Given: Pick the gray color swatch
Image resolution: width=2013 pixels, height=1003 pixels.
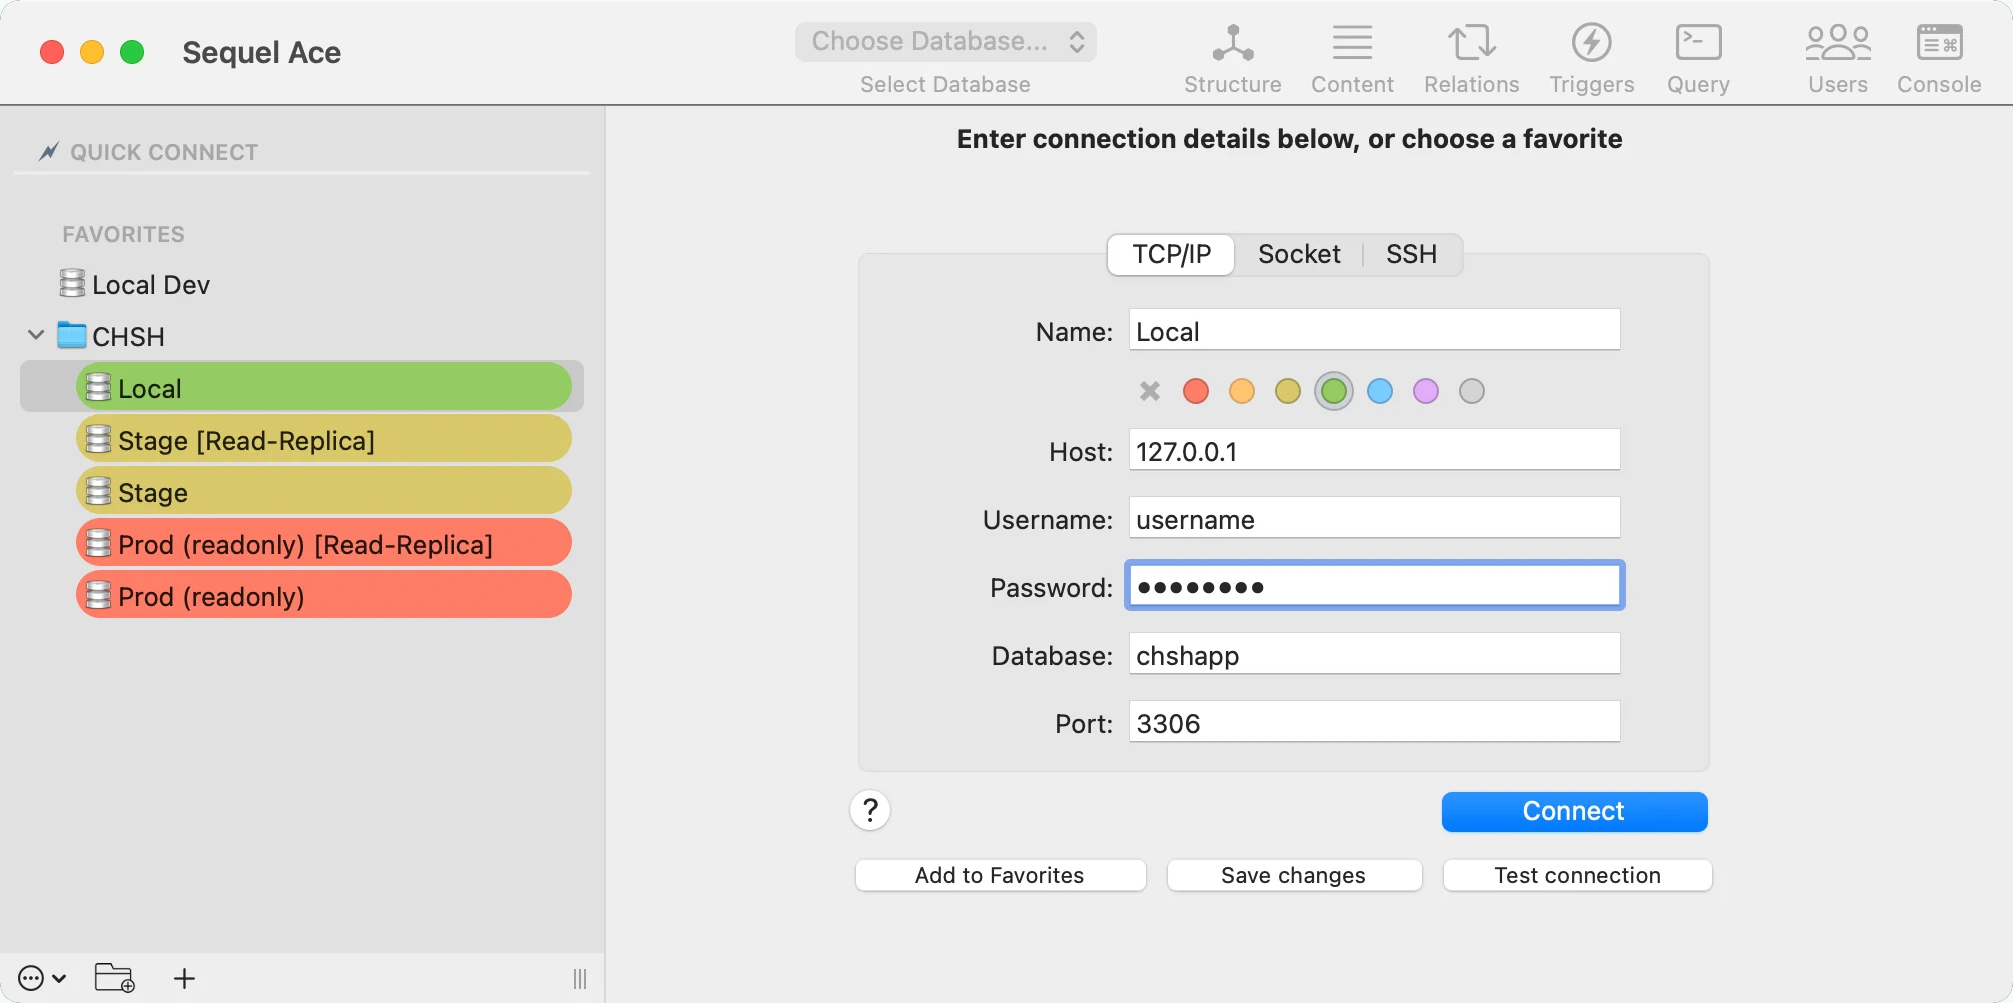Looking at the screenshot, I should pos(1472,391).
